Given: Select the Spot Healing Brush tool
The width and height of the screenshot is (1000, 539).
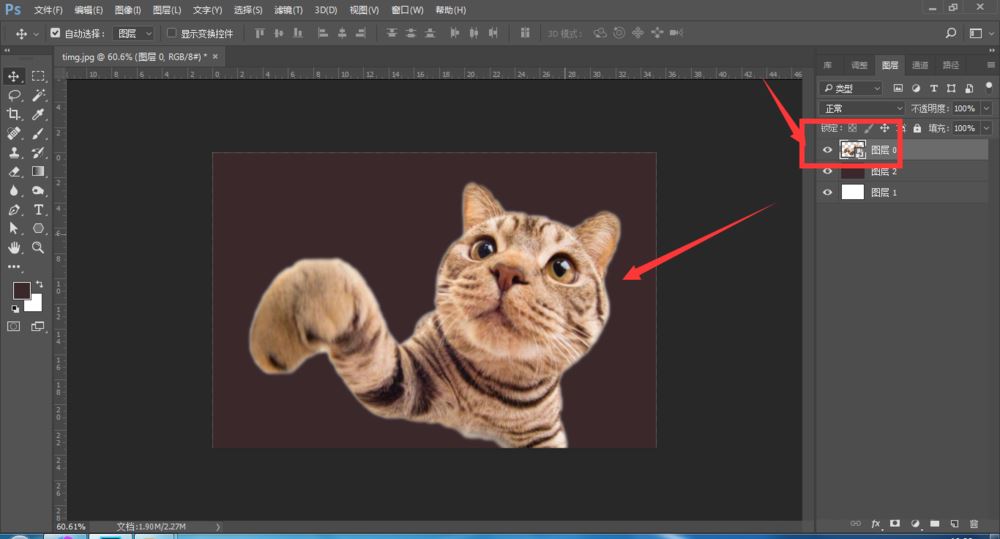Looking at the screenshot, I should (13, 133).
